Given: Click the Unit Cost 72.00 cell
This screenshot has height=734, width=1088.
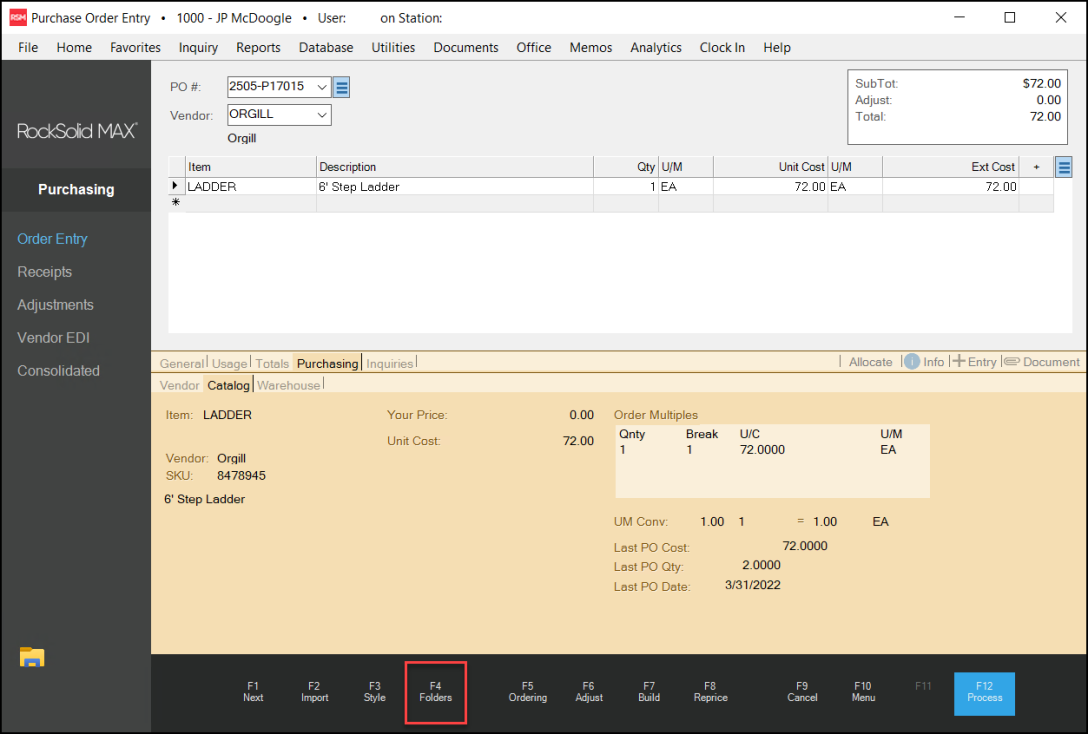Looking at the screenshot, I should (770, 186).
